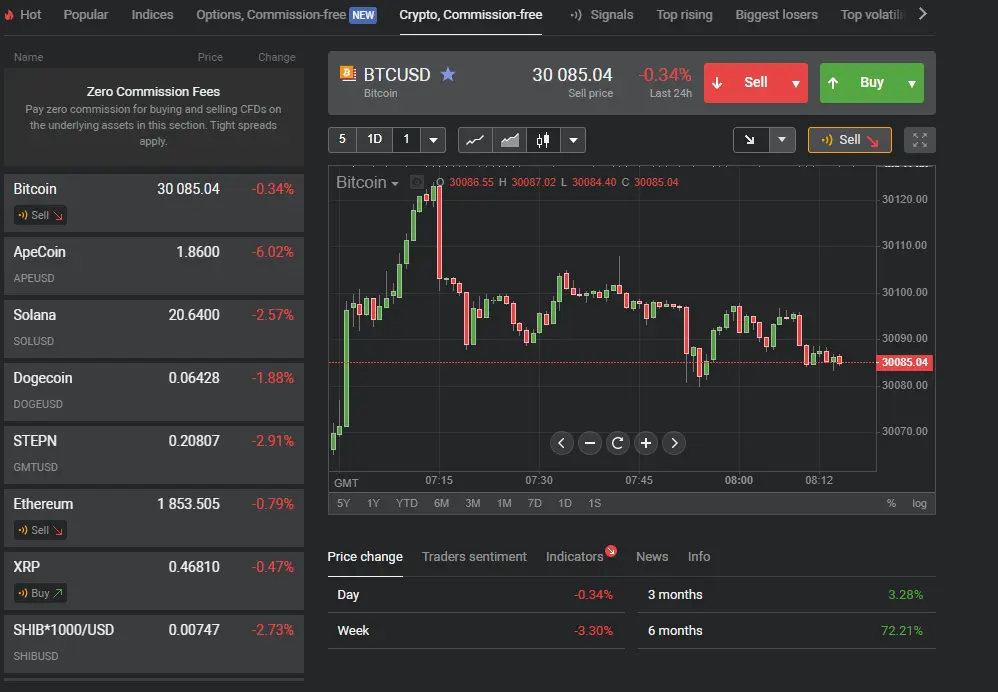Viewport: 998px width, 692px height.
Task: Select 1Y chart range
Action: 373,503
